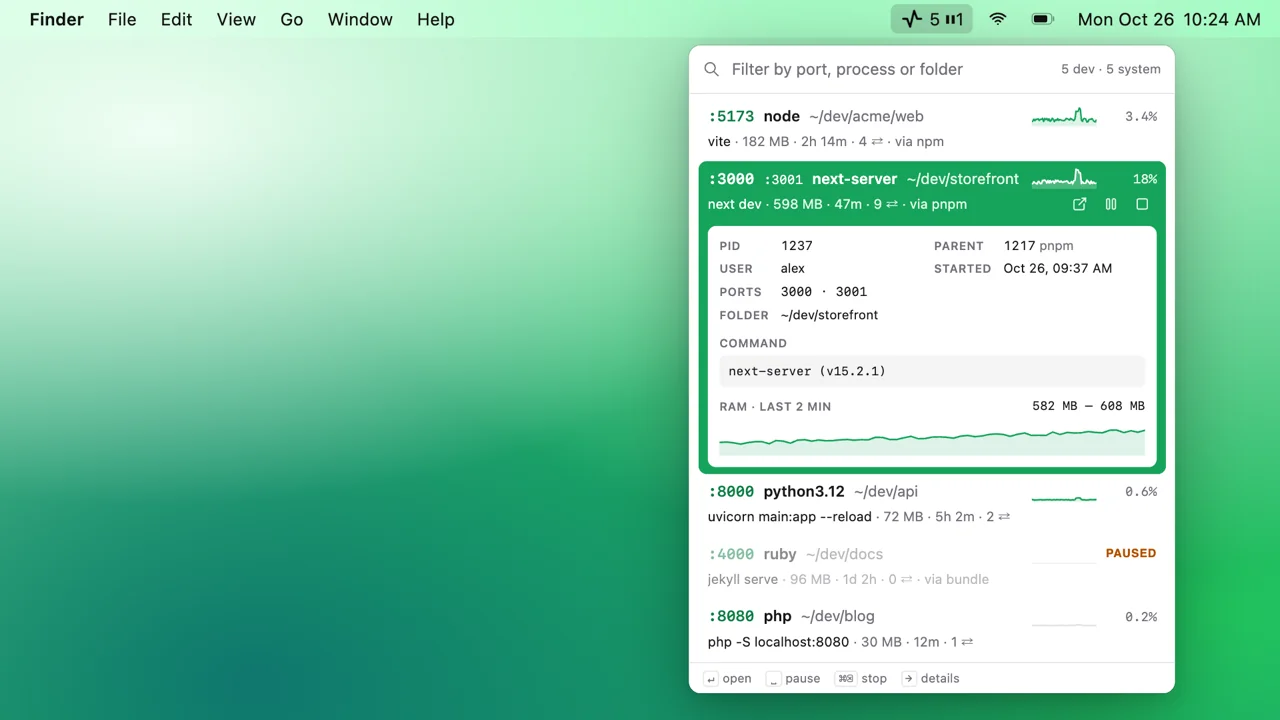Check the battery status icon
This screenshot has height=720, width=1280.
click(1043, 19)
